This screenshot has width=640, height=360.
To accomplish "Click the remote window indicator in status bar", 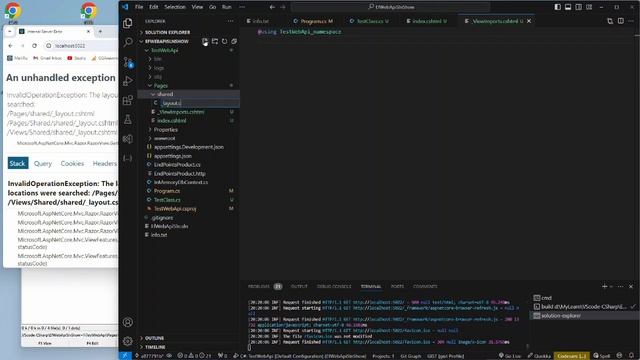I will point(125,356).
